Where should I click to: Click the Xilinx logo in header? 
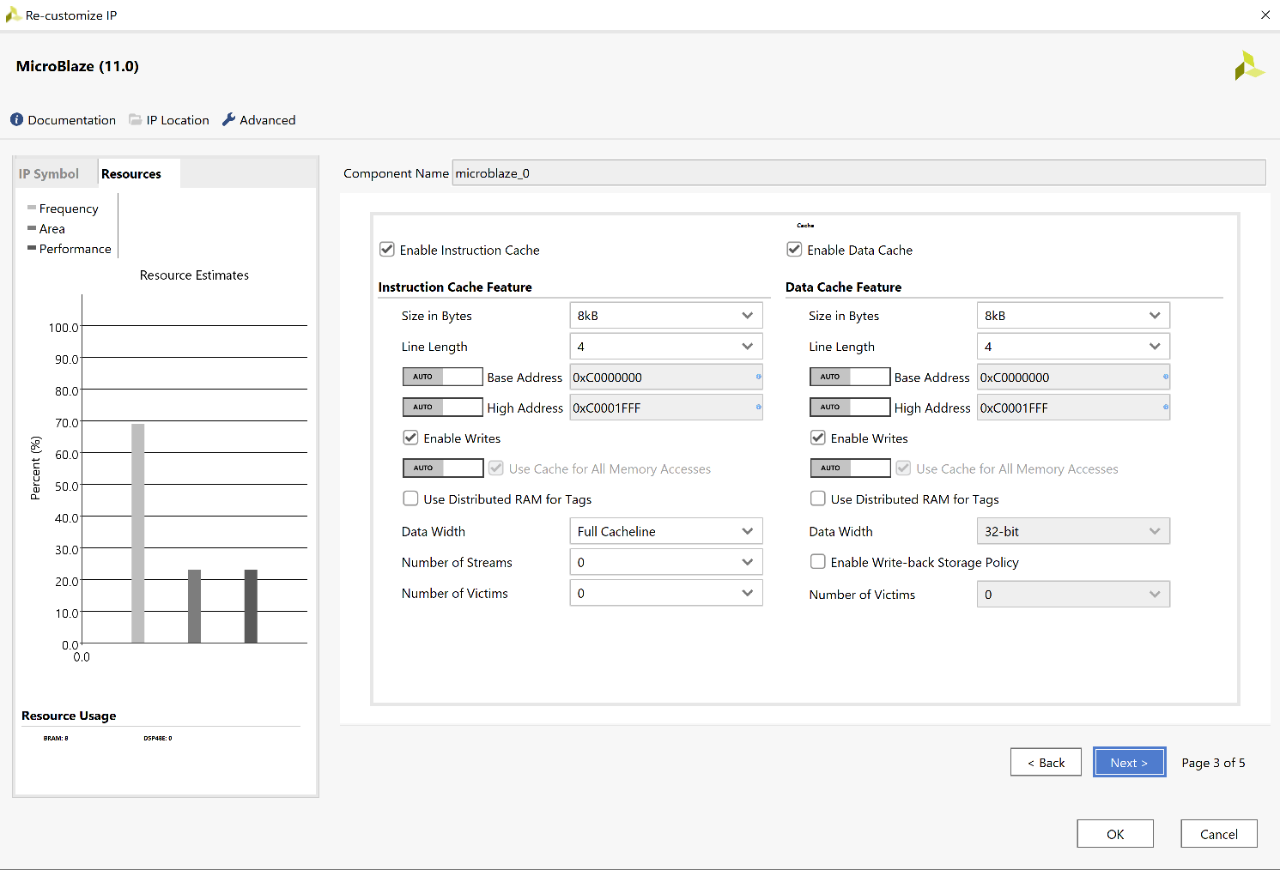tap(1249, 66)
